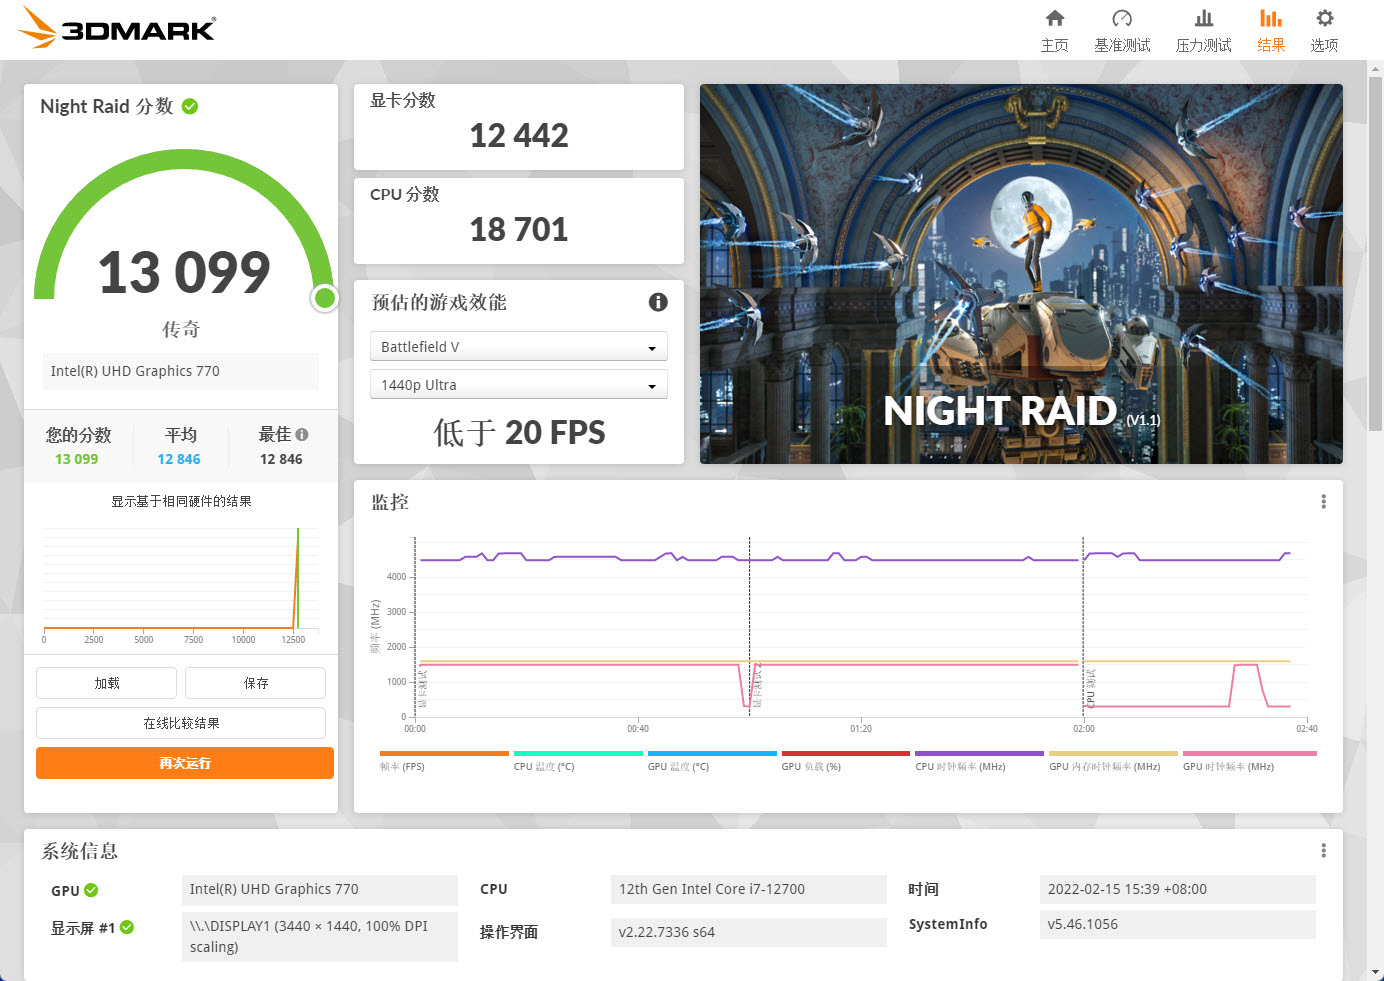1384x981 pixels.
Task: Select the 结果 tab
Action: pos(1271,30)
